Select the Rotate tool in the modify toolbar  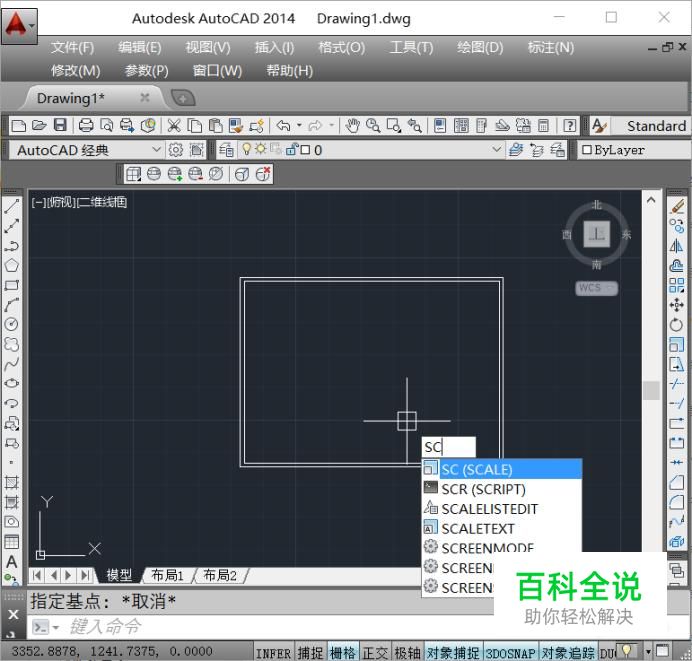pos(677,325)
